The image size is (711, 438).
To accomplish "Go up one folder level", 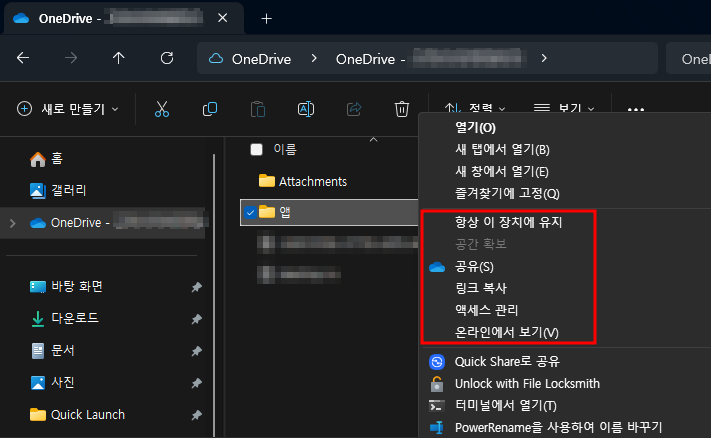I will click(118, 58).
